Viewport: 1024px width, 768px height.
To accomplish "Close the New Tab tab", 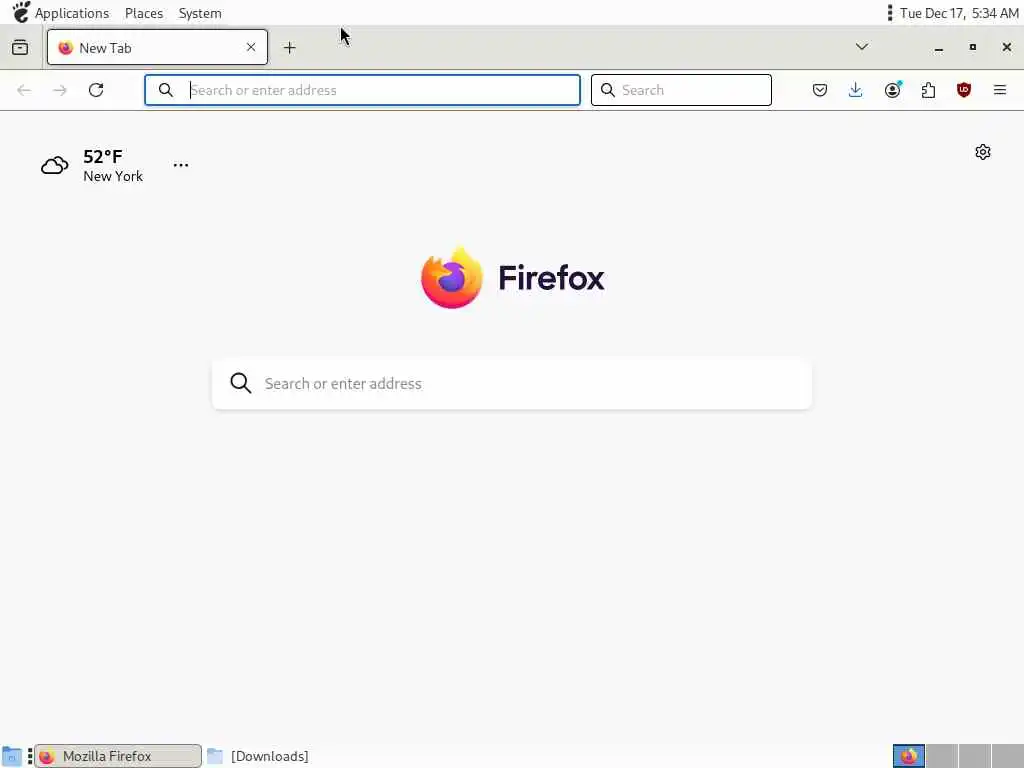I will (251, 47).
